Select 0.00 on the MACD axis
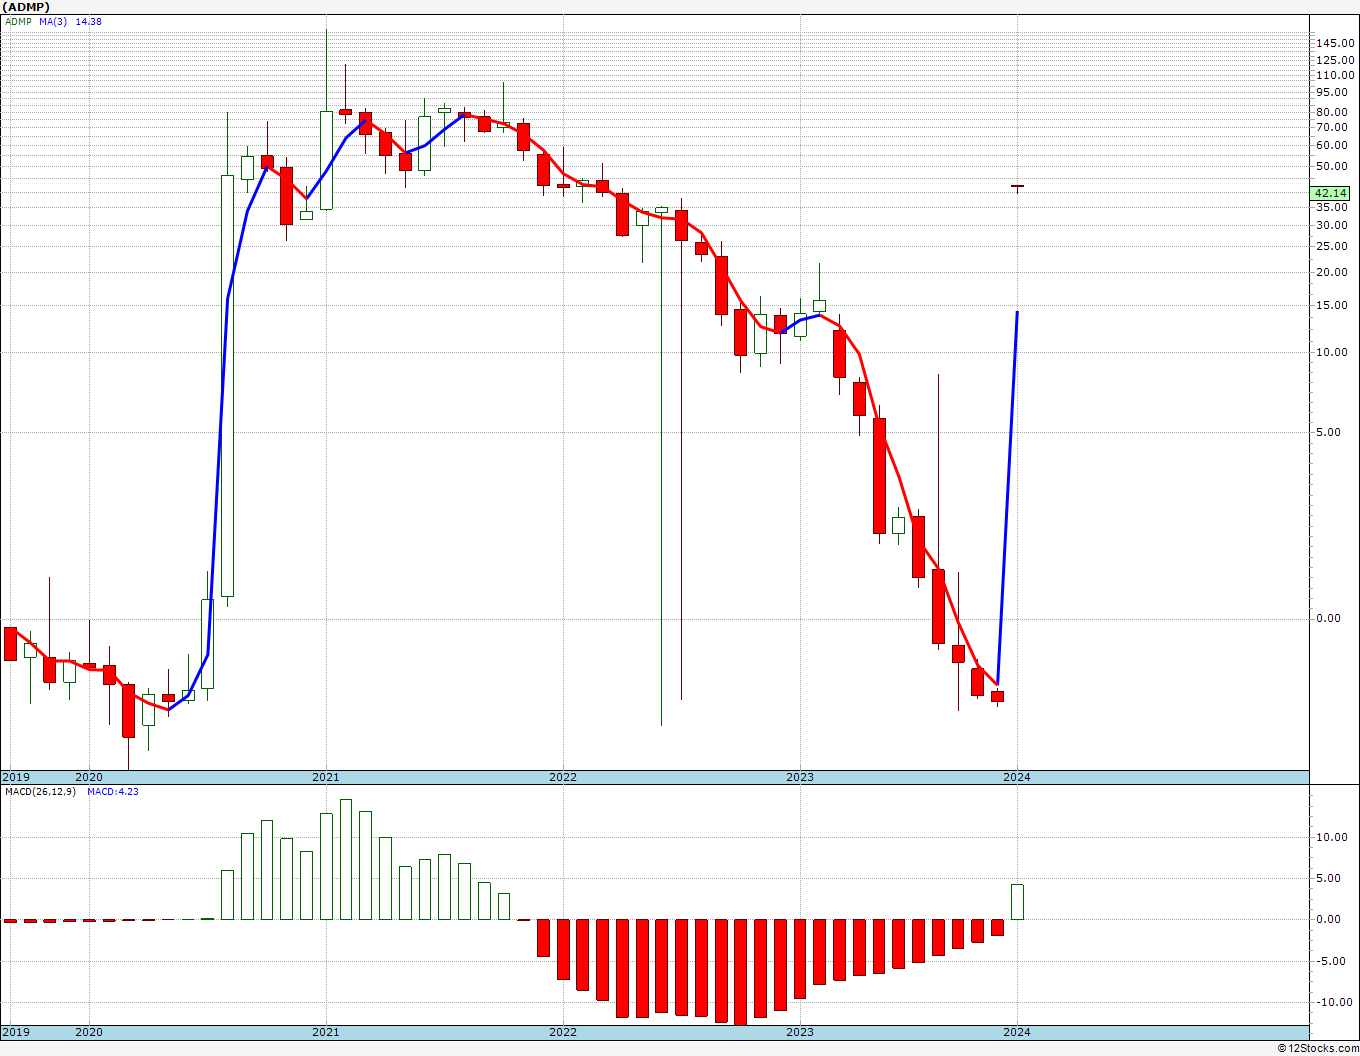This screenshot has width=1360, height=1056. [x=1330, y=920]
